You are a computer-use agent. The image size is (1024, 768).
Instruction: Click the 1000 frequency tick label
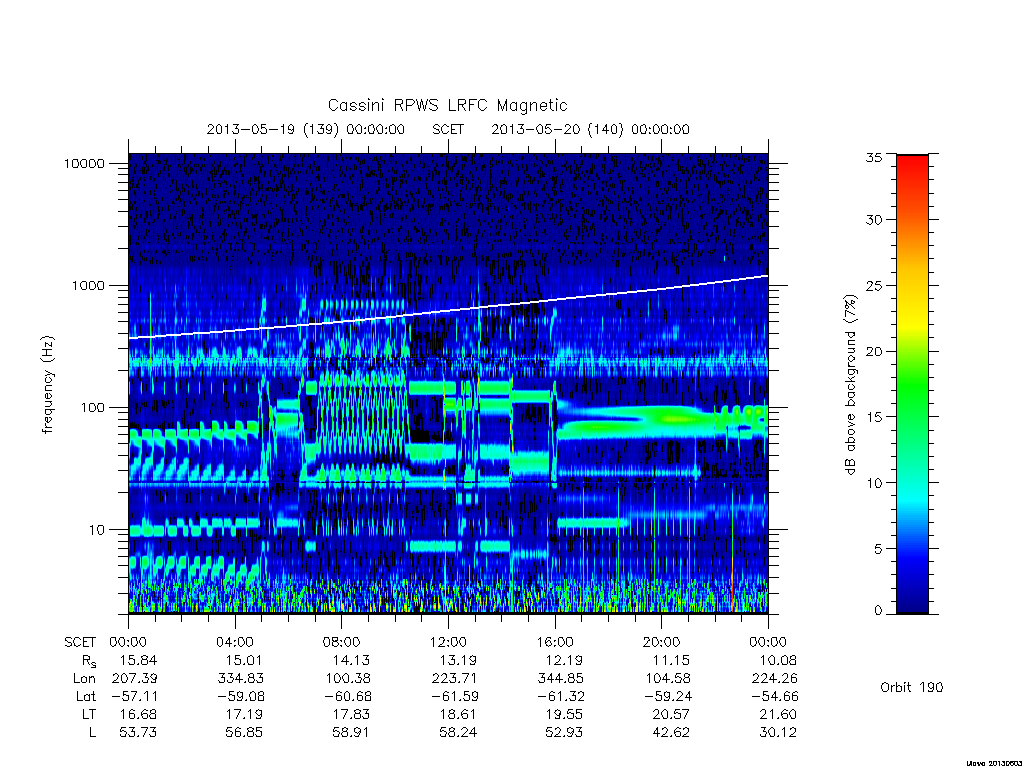[88, 286]
